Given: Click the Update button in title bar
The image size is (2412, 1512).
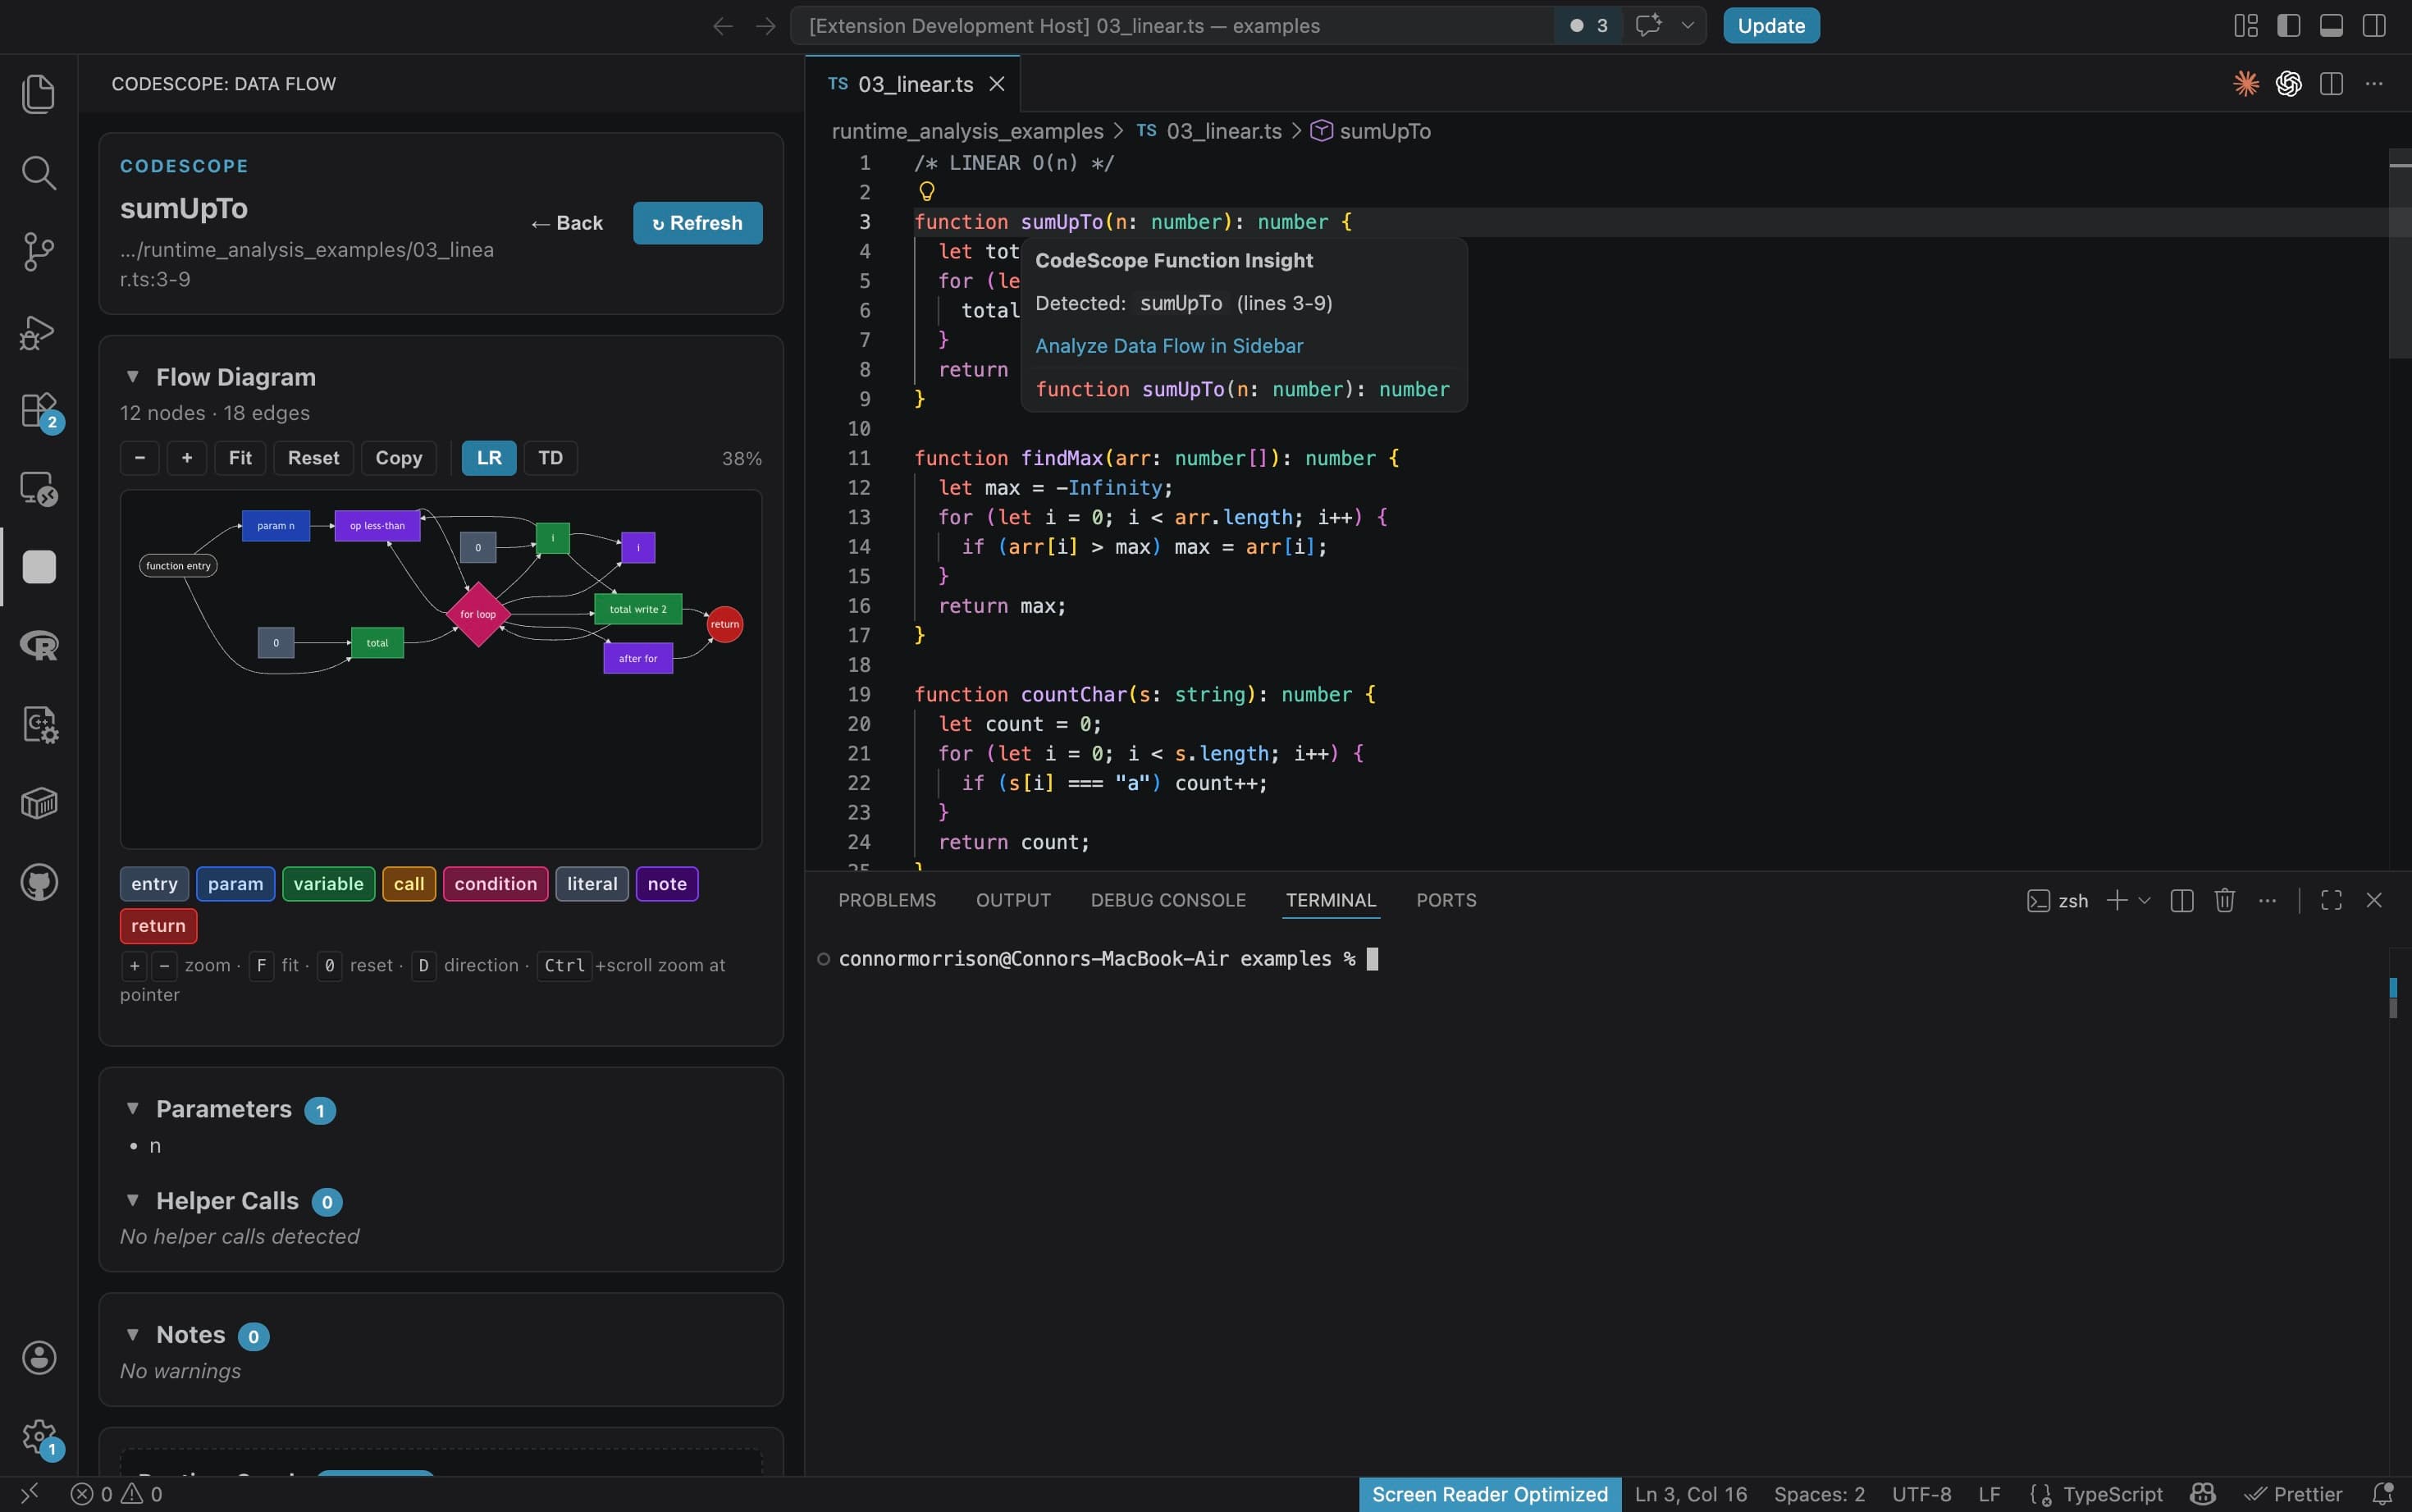Looking at the screenshot, I should click(1771, 26).
